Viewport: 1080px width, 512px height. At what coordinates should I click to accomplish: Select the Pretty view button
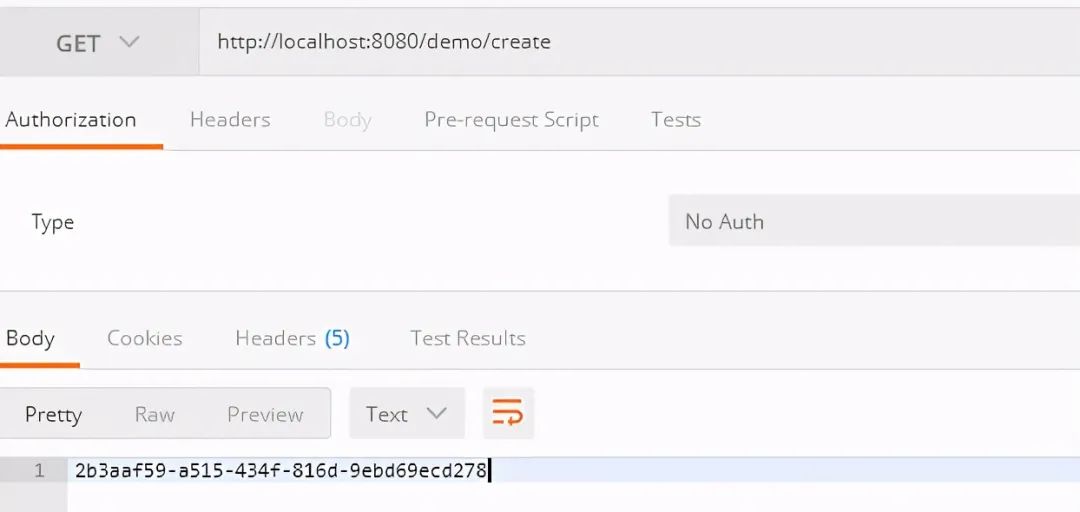53,414
